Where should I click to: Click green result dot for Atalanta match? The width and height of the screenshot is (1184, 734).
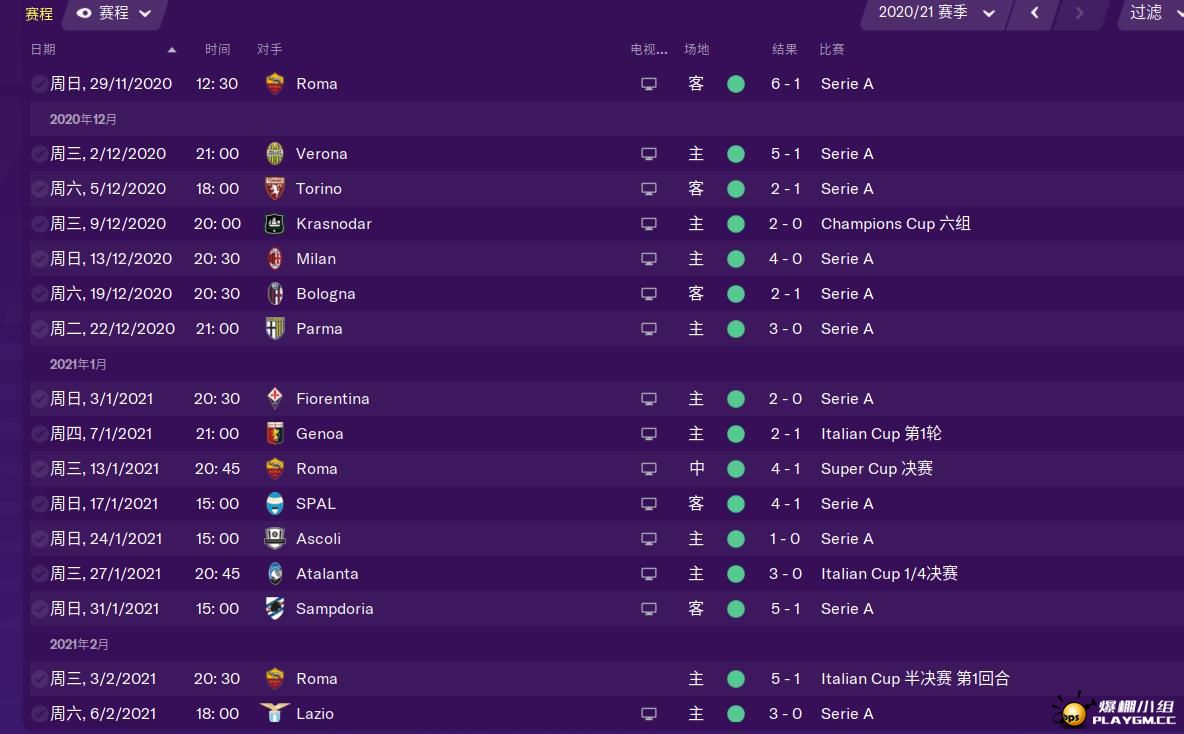(735, 574)
